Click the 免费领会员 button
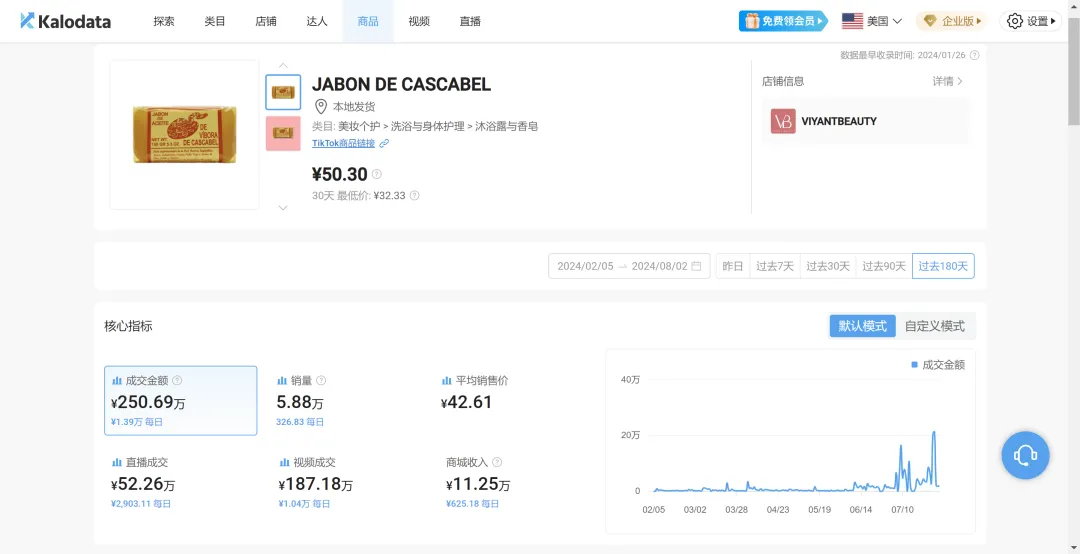 click(783, 21)
